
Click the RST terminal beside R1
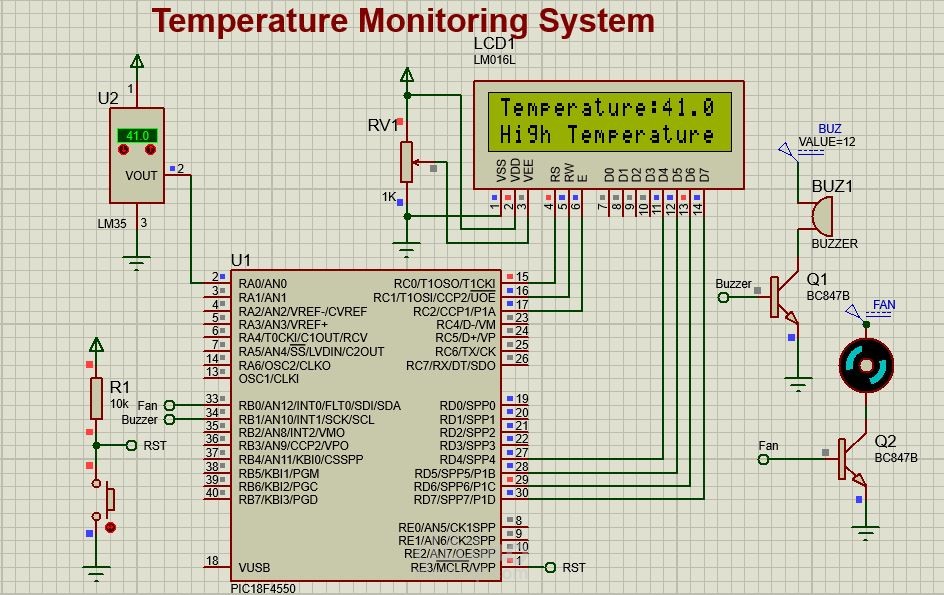131,443
